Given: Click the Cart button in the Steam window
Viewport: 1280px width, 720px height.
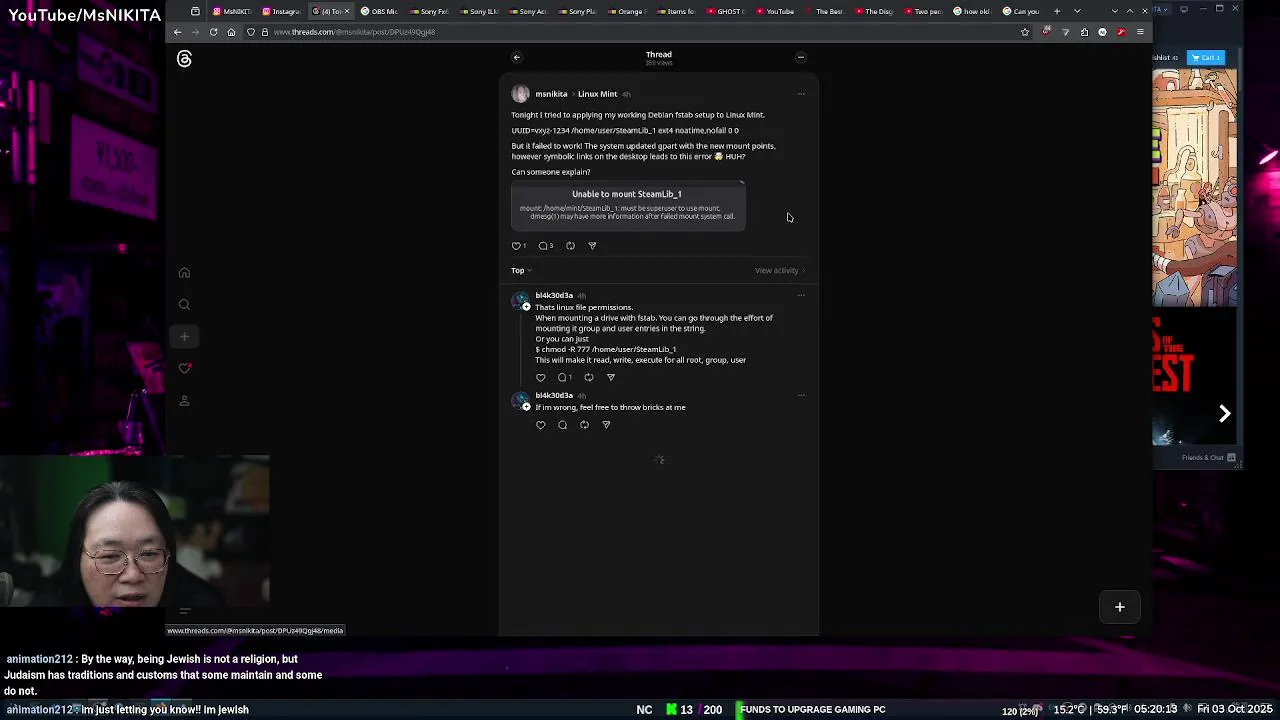Looking at the screenshot, I should (1207, 57).
